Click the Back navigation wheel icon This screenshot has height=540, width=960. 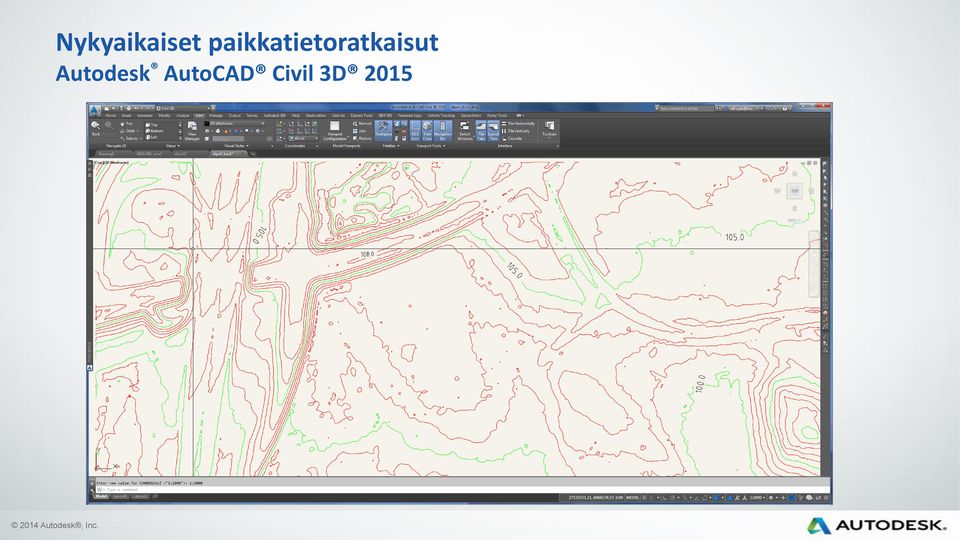point(96,126)
